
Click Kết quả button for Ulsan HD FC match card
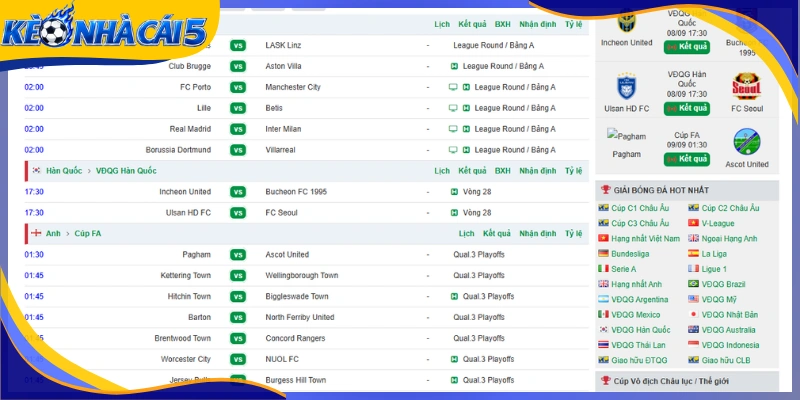point(687,108)
